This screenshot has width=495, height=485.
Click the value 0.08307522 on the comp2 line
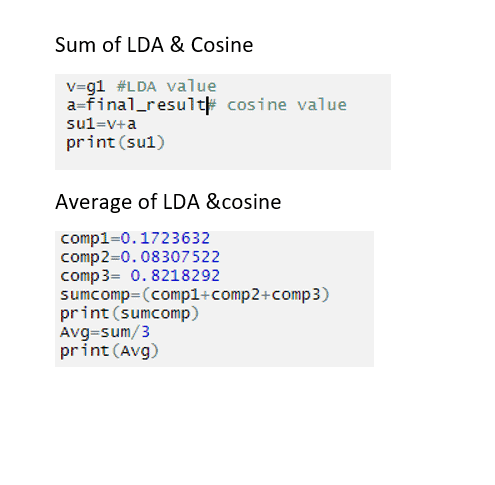(170, 257)
